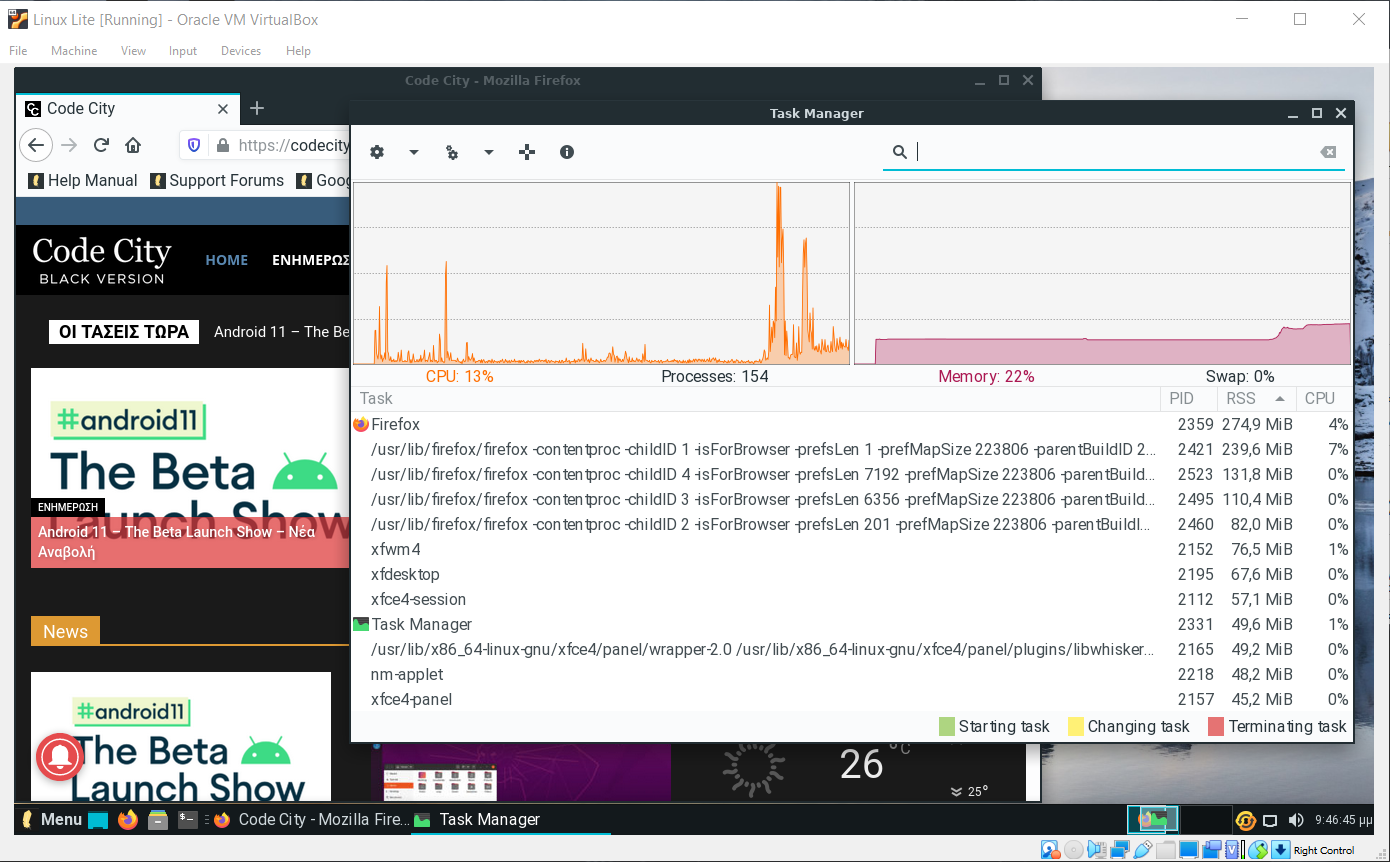
Task: Switch to the empty second workspace in pager
Action: click(x=1206, y=820)
